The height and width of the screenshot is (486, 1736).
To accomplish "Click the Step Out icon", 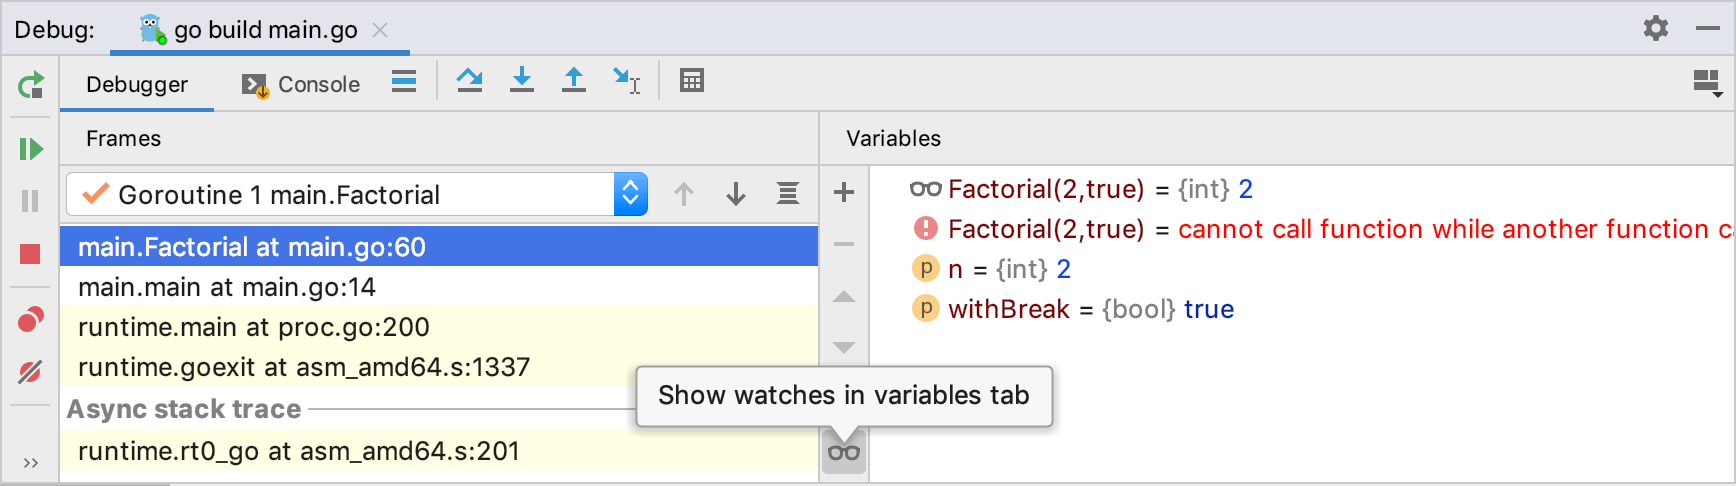I will (x=574, y=81).
